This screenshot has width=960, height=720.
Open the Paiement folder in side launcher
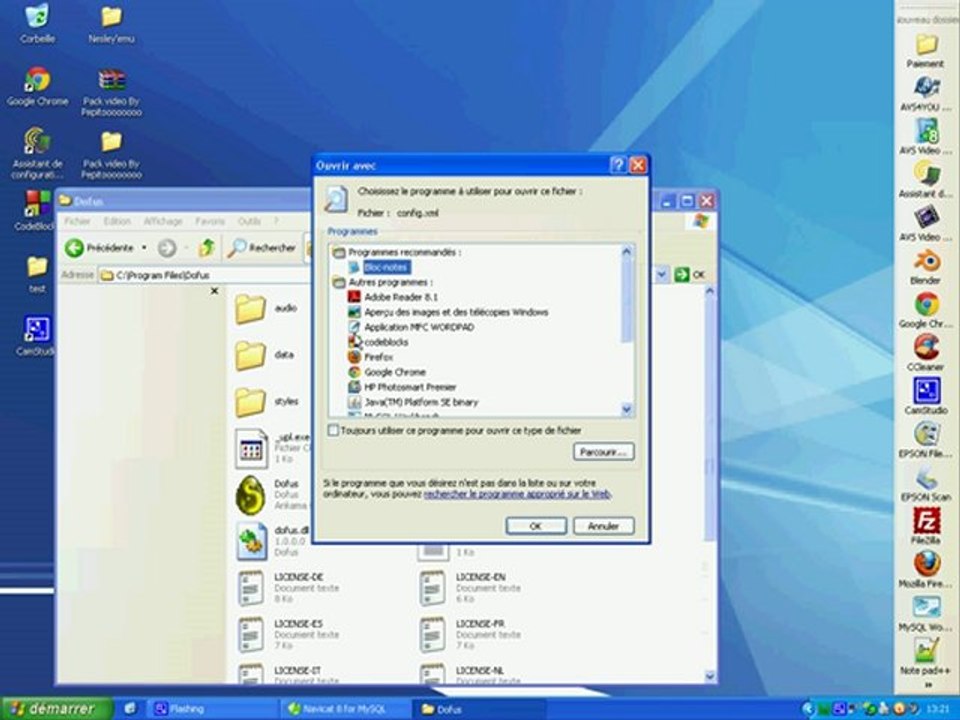(926, 50)
